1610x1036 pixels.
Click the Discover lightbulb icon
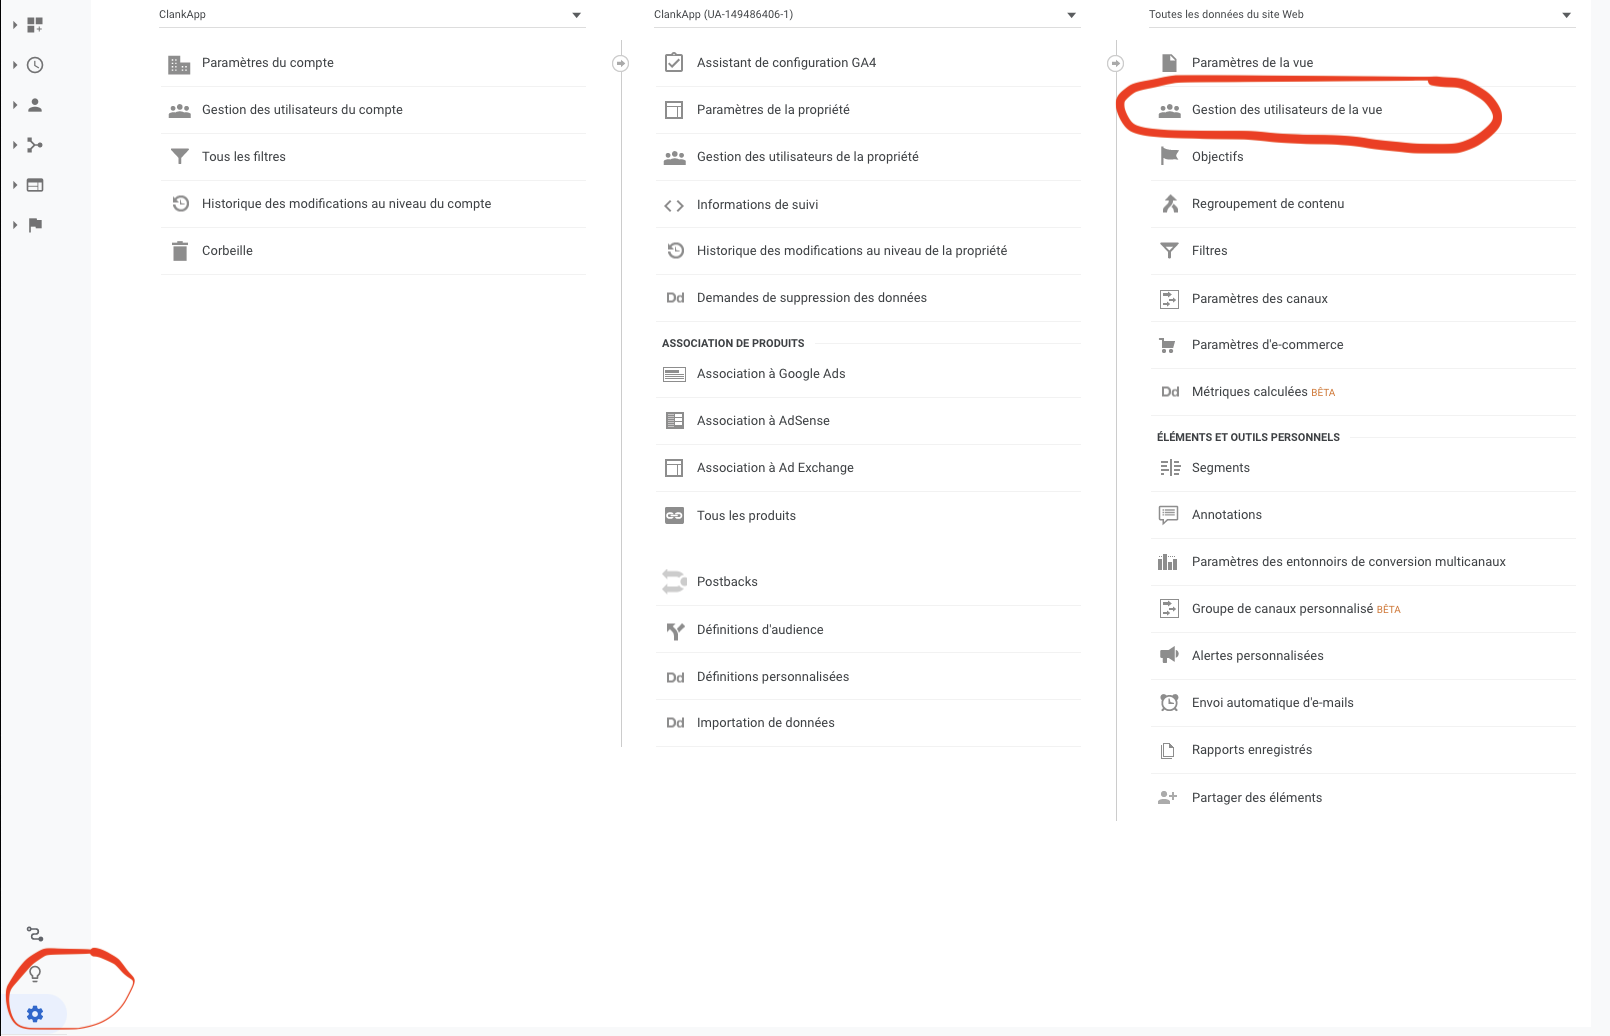[x=35, y=973]
